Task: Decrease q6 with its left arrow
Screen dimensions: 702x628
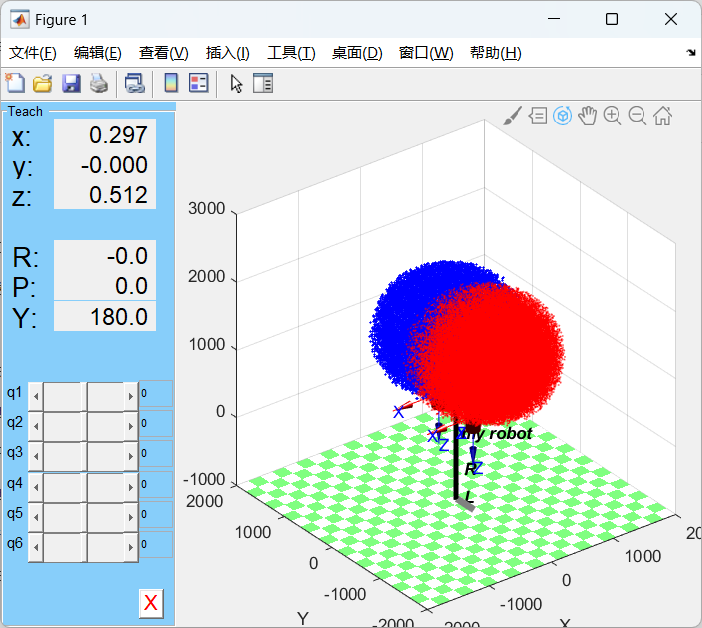Action: click(x=36, y=547)
